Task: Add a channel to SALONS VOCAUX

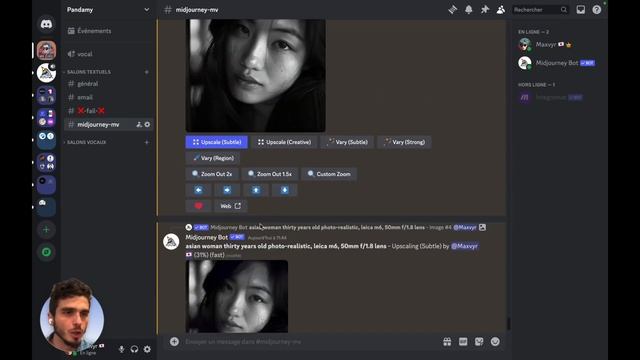Action: (147, 142)
